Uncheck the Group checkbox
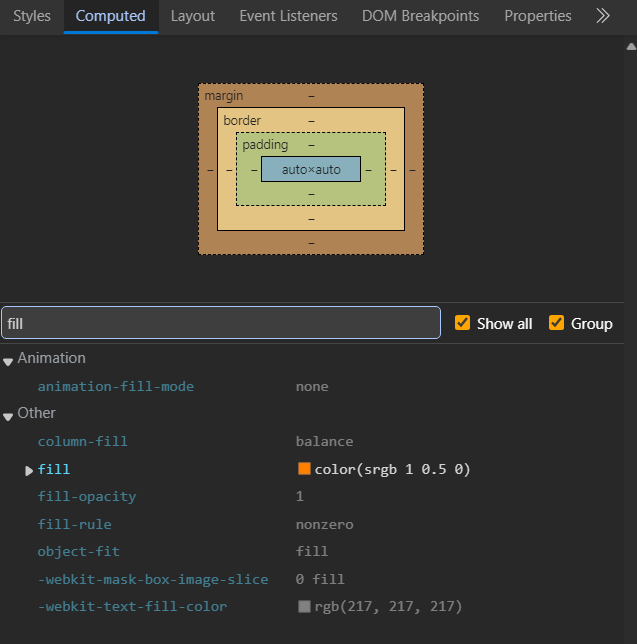This screenshot has width=637, height=644. tap(556, 323)
